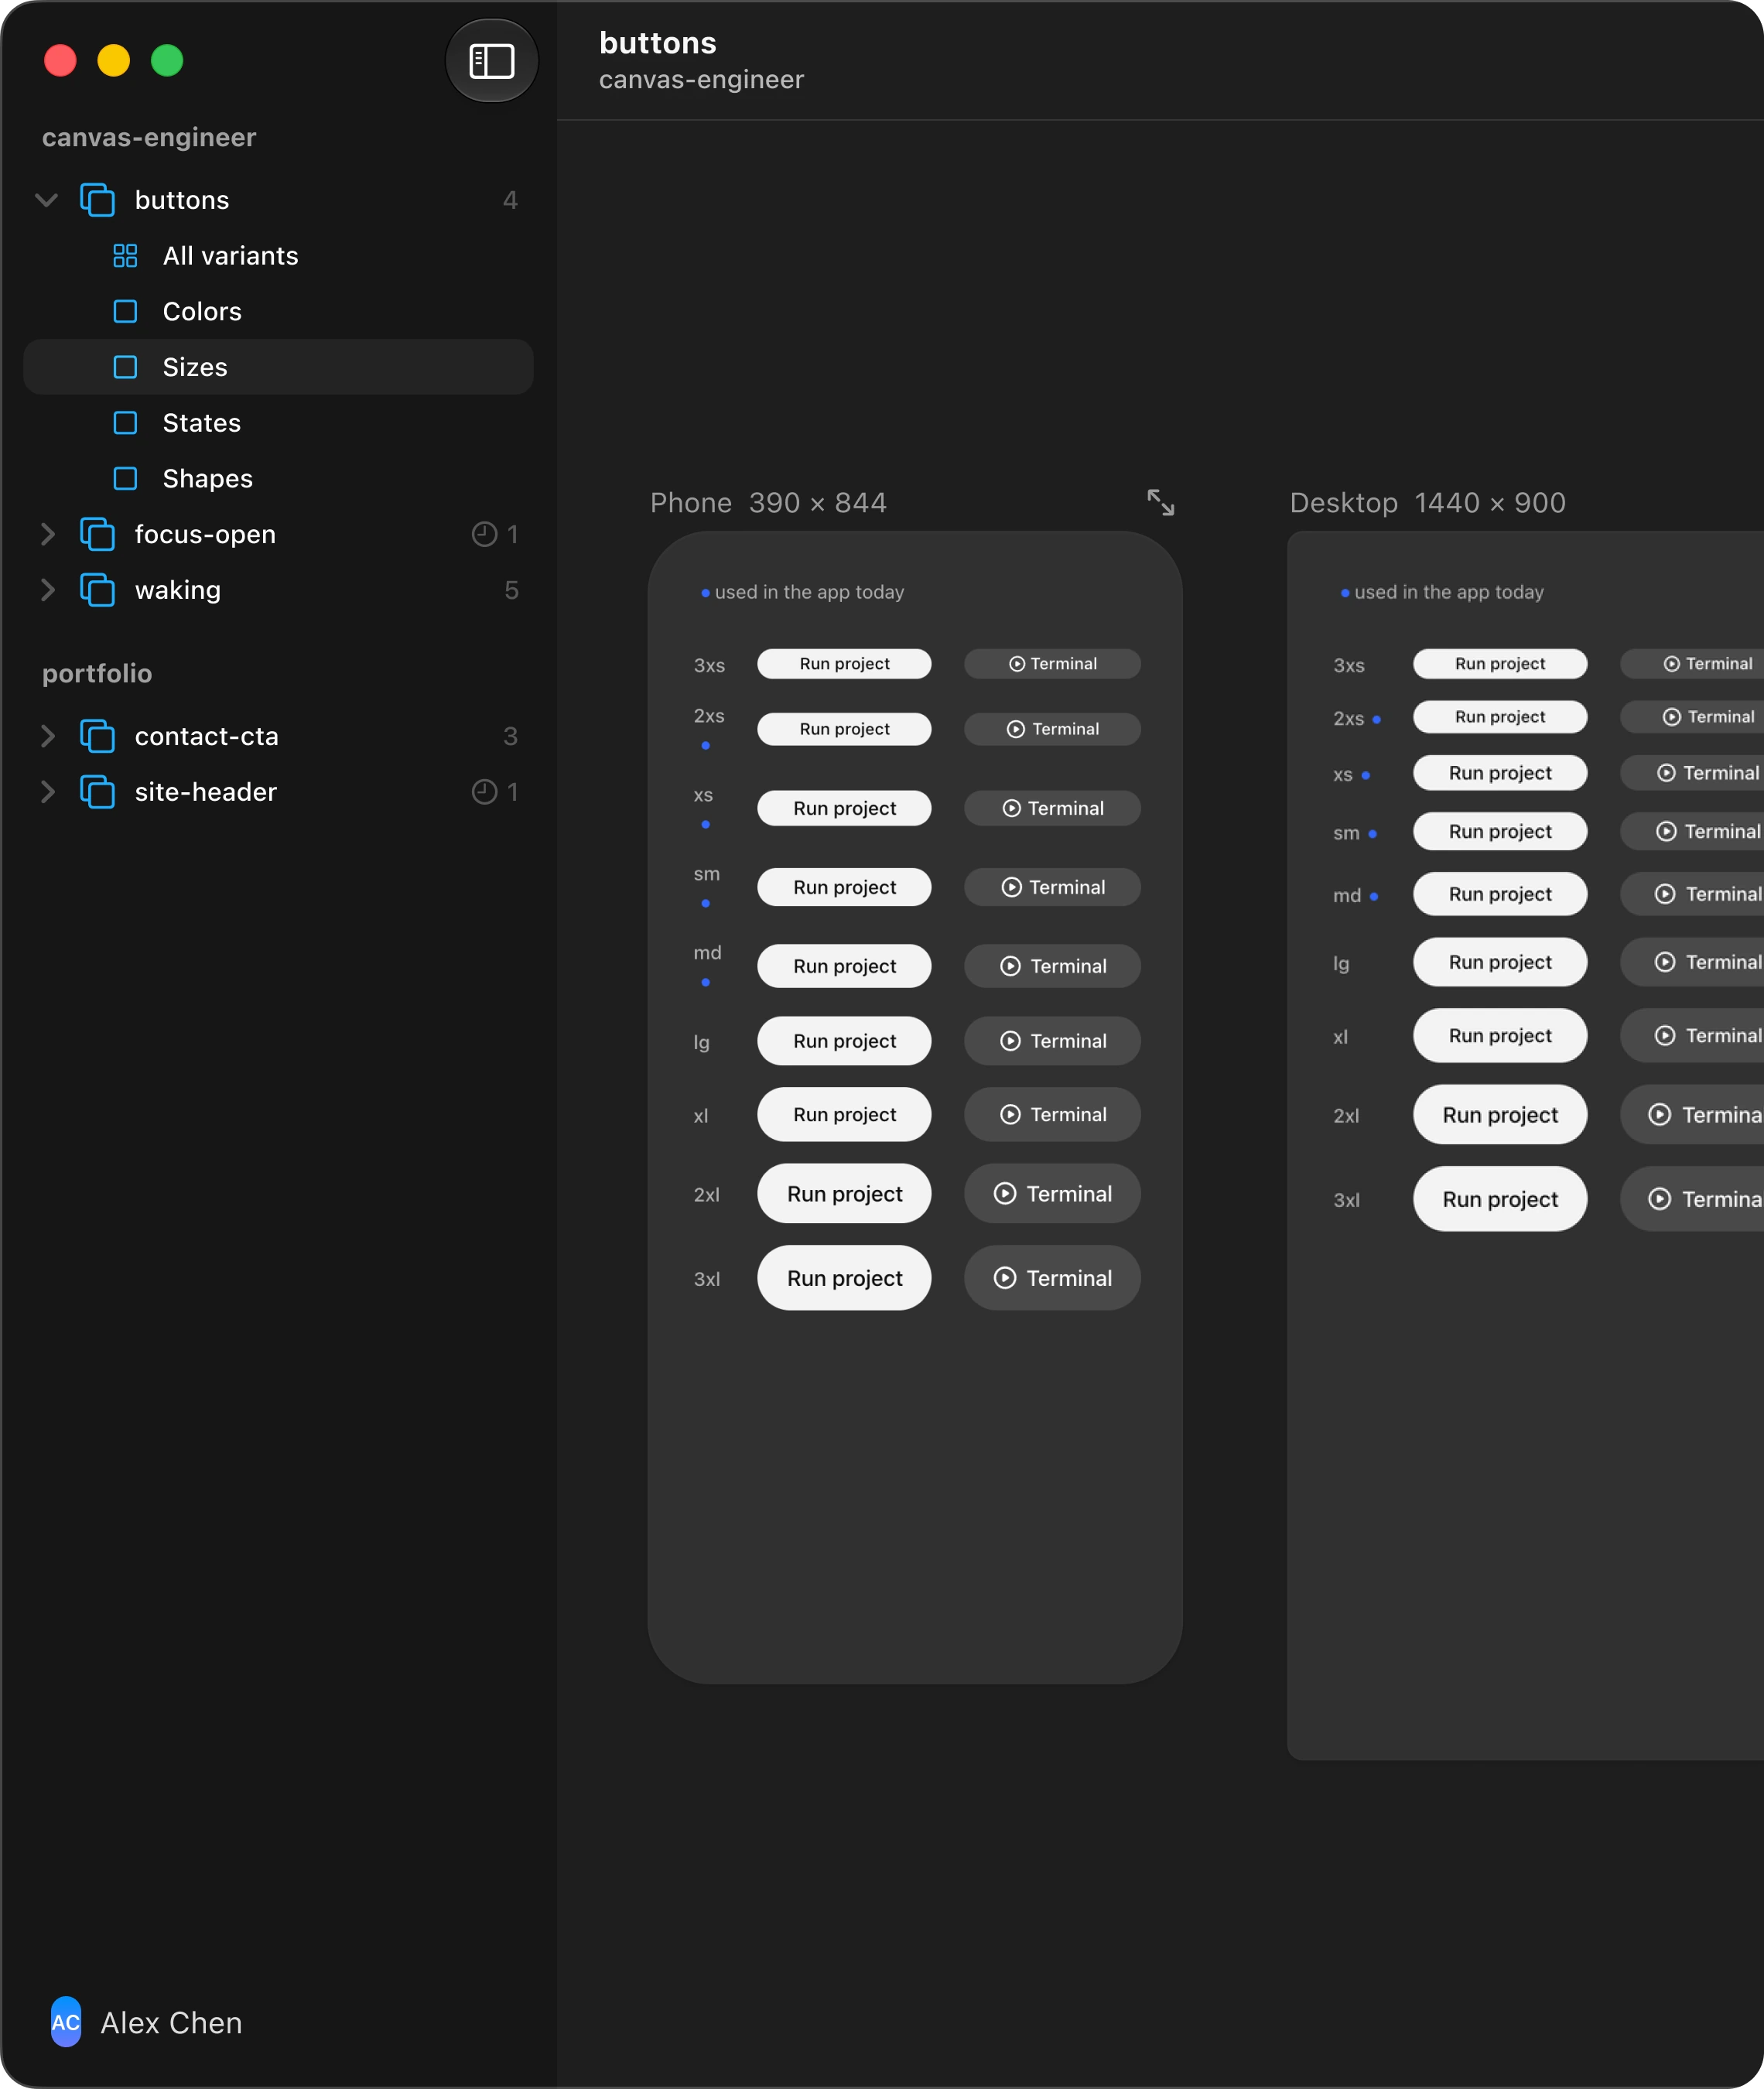Click the AC avatar for Alex Chen
This screenshot has height=2089, width=1764.
pyautogui.click(x=66, y=2022)
